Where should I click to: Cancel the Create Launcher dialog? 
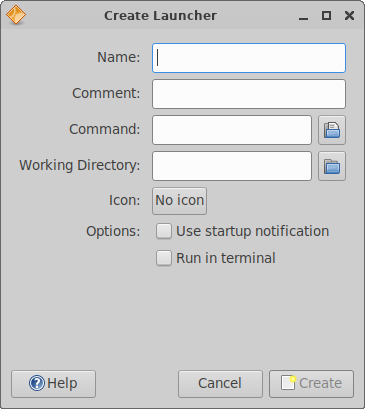(220, 384)
